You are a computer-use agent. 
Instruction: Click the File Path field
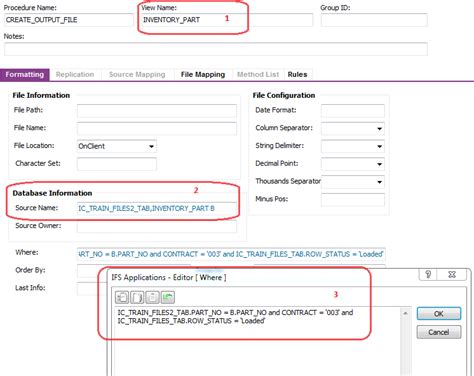157,111
